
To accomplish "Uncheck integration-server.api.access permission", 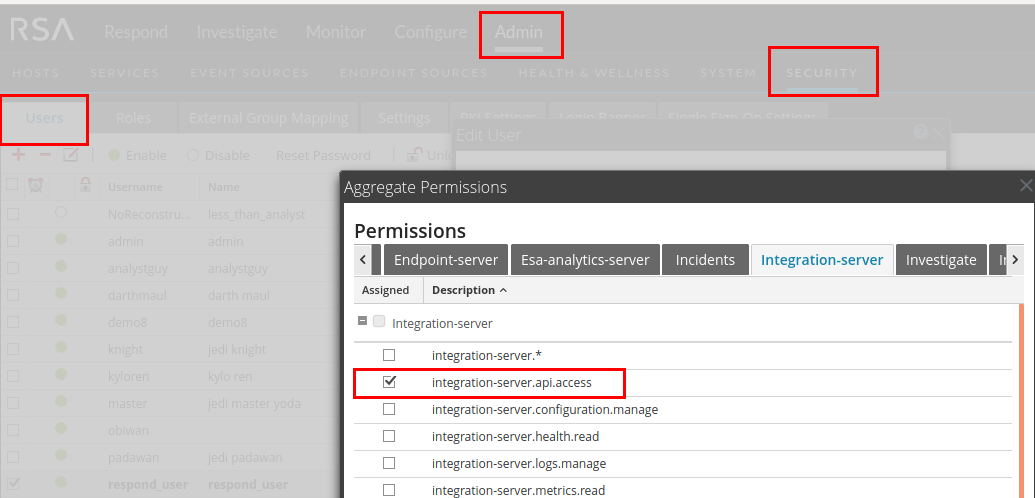I will [389, 382].
